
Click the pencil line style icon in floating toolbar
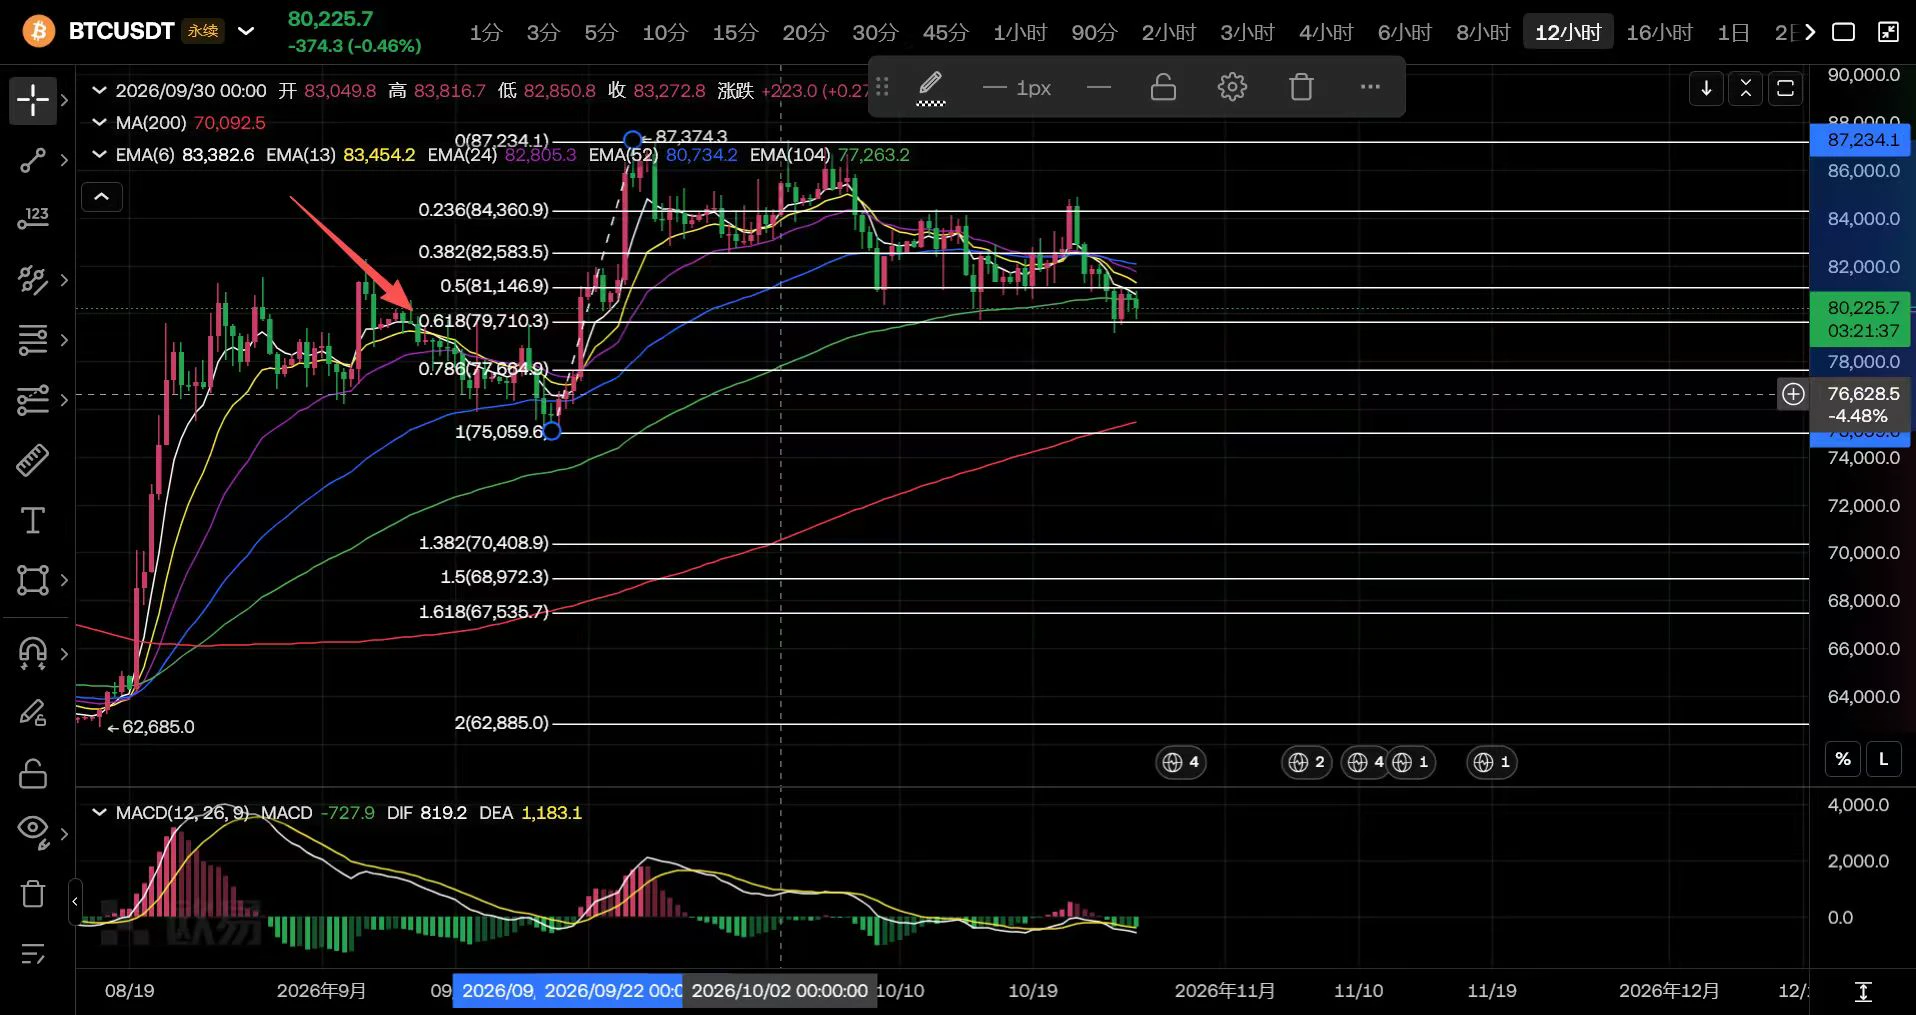[931, 88]
